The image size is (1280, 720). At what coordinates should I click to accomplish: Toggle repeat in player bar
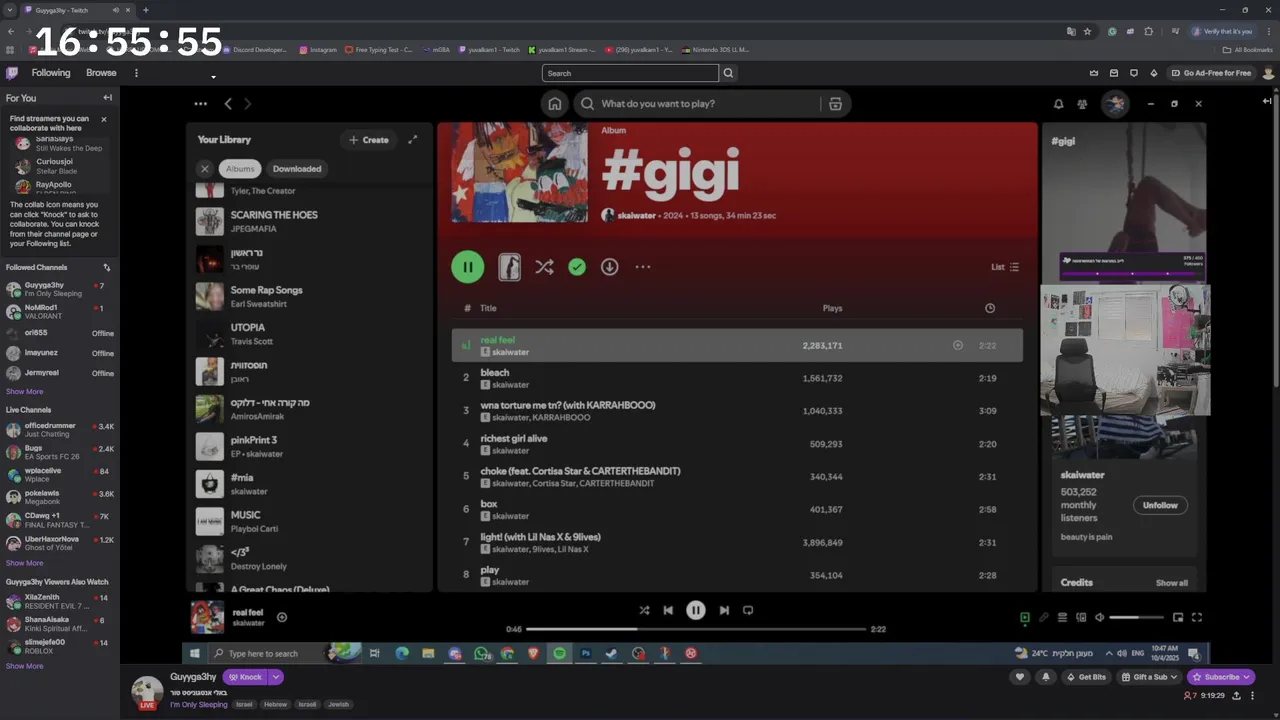(x=748, y=610)
